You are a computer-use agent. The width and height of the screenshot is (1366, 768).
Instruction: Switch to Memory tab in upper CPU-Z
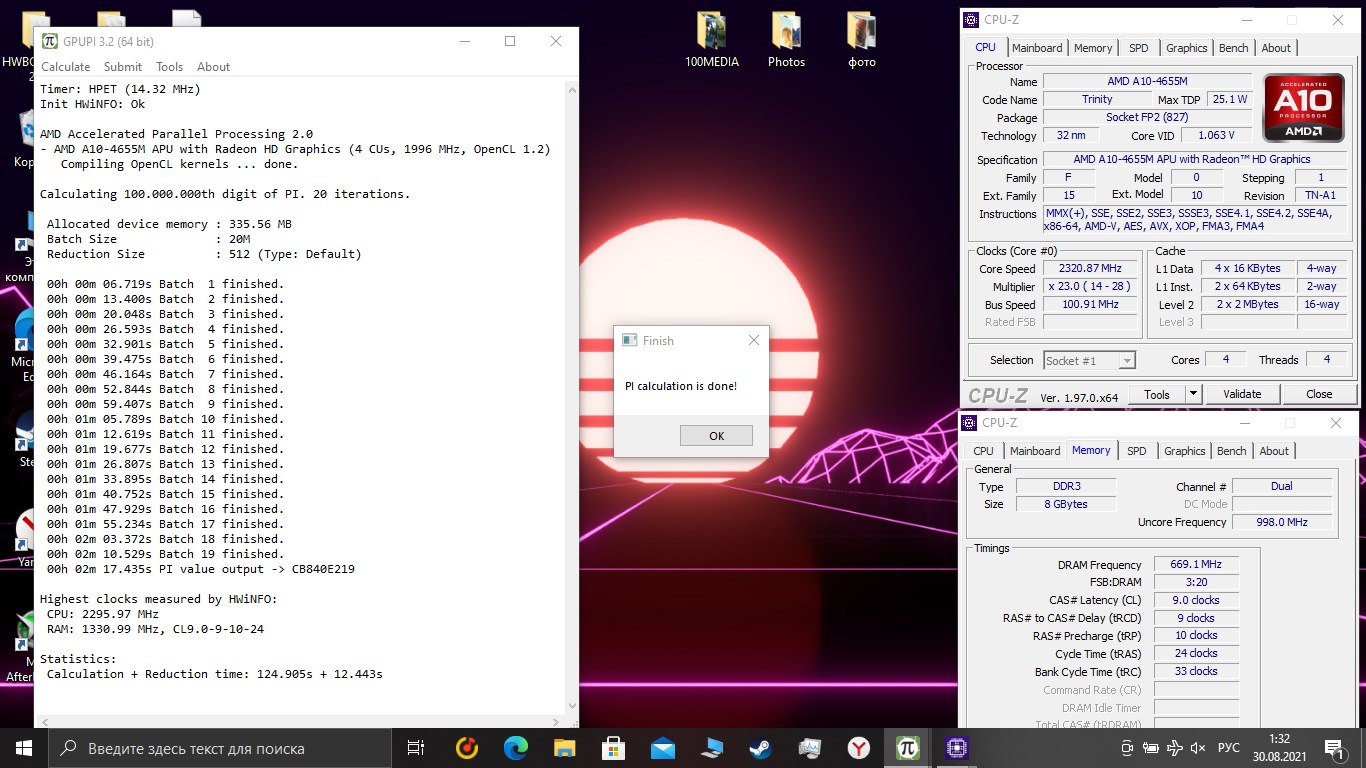tap(1093, 48)
